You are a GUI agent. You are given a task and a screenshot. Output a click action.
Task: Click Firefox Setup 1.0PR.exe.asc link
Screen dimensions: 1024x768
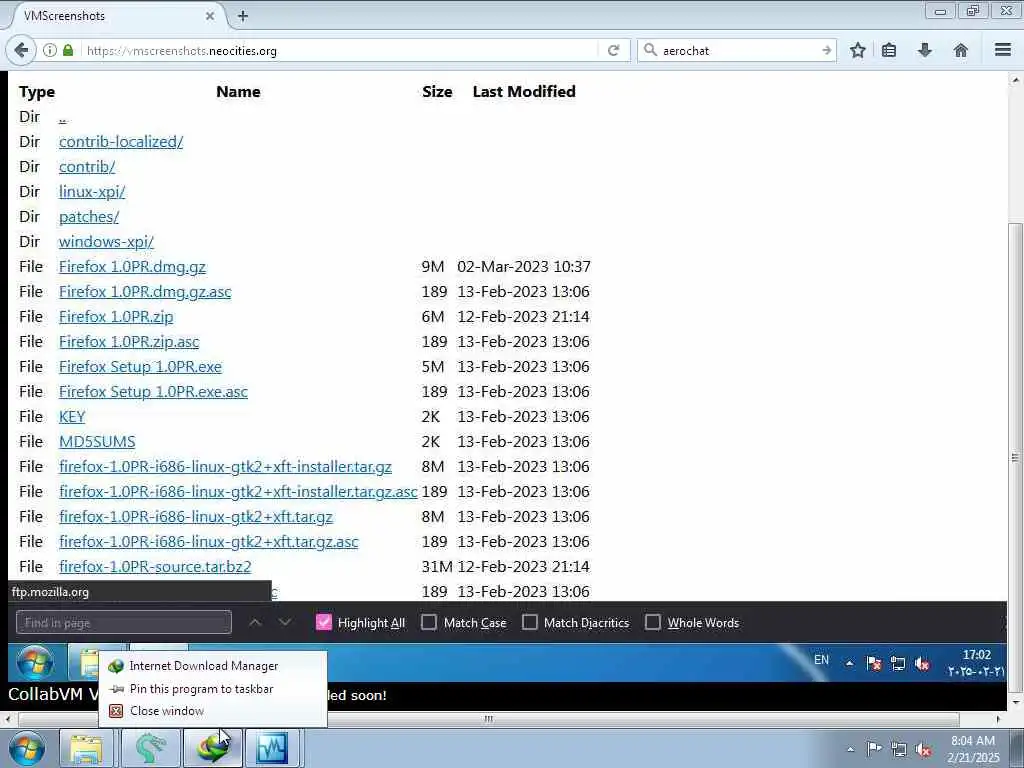(153, 391)
